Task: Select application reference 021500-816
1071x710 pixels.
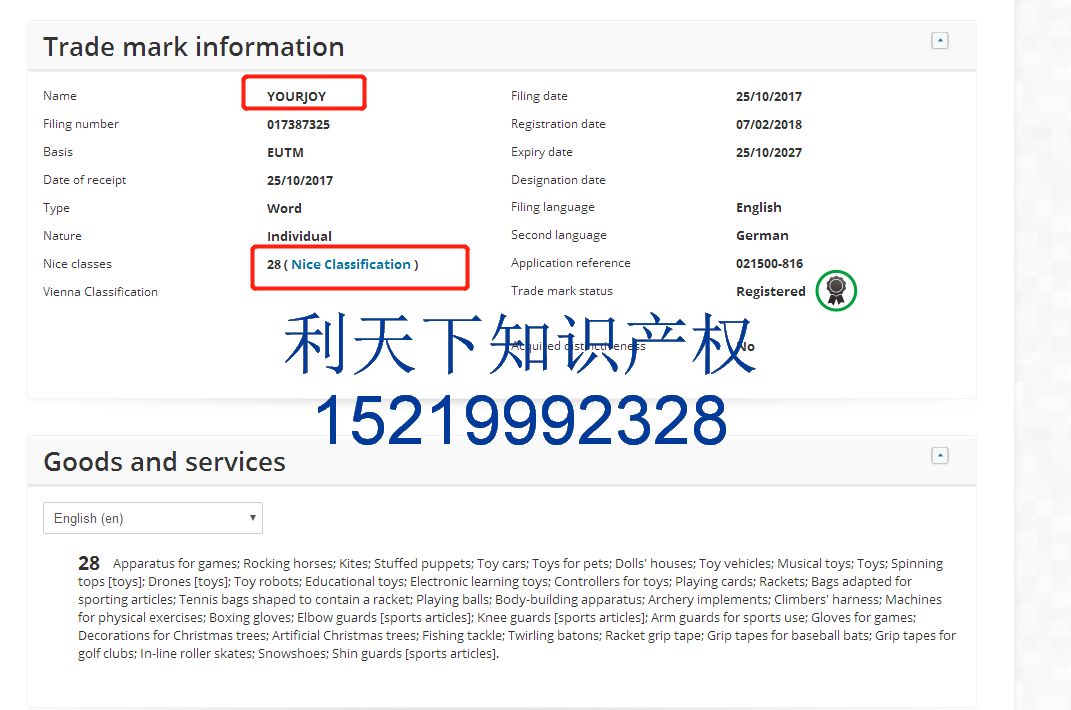Action: 770,264
